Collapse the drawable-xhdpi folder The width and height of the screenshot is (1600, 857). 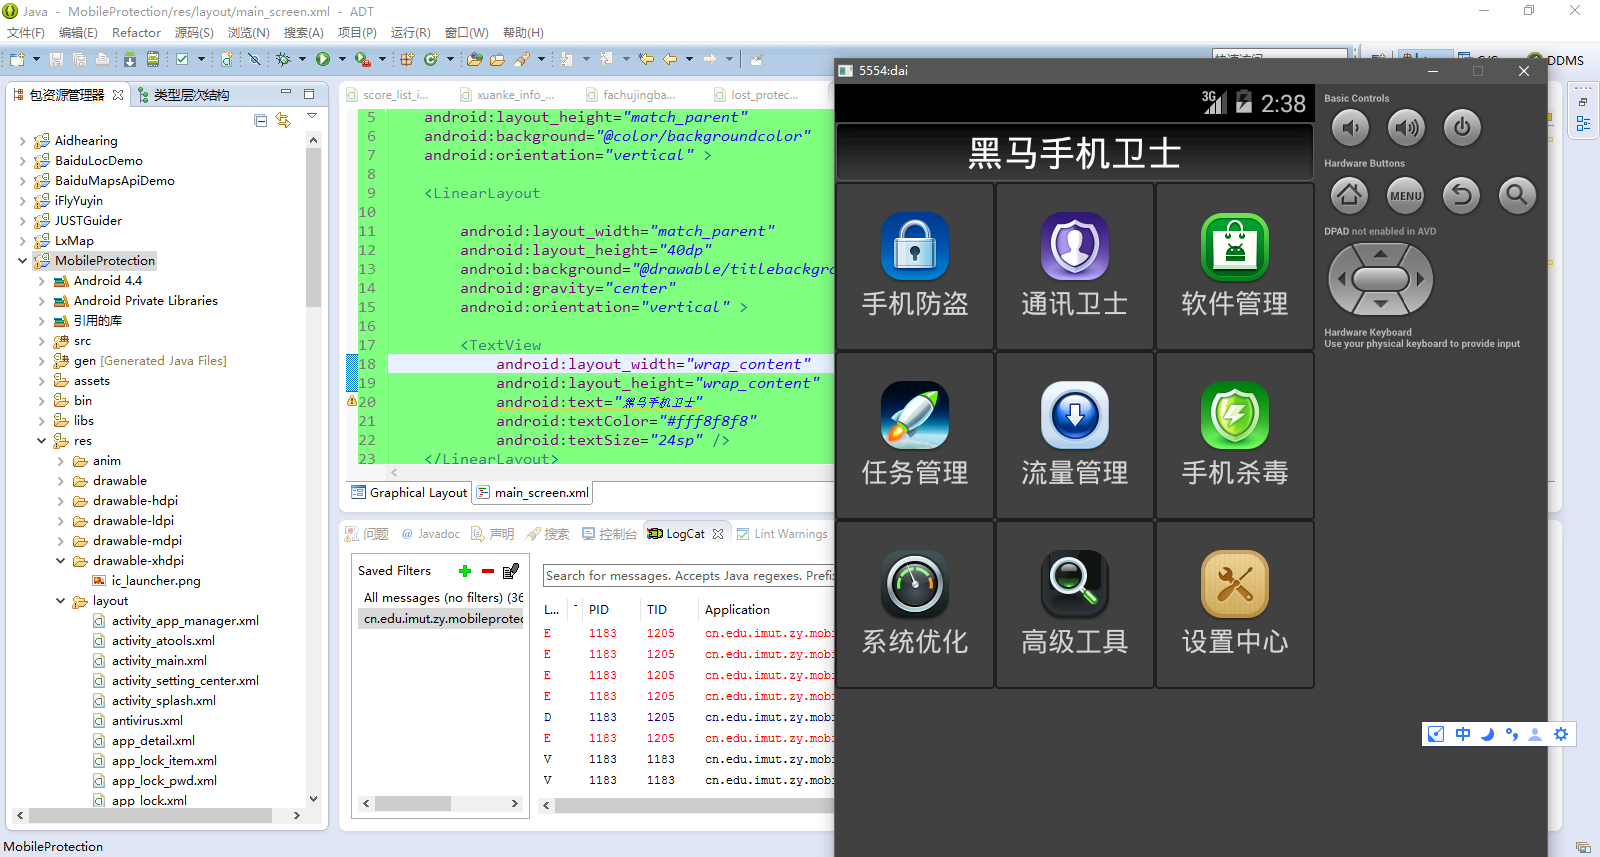[x=61, y=561]
